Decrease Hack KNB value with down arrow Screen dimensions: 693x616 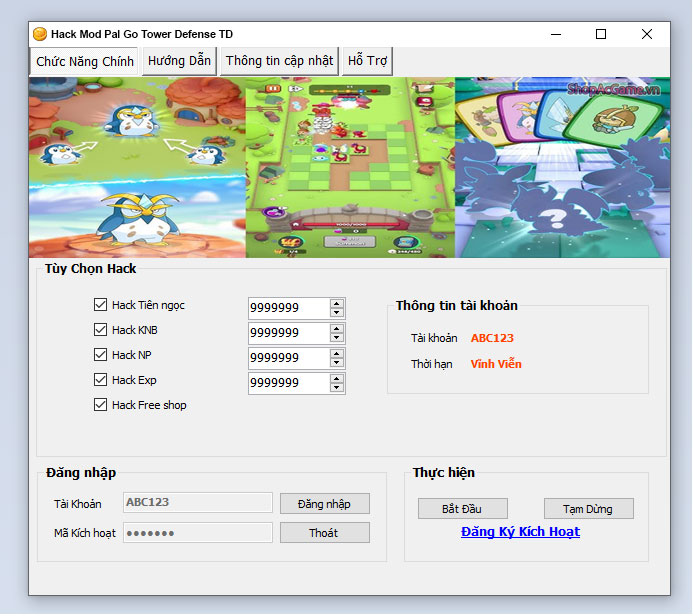[337, 338]
